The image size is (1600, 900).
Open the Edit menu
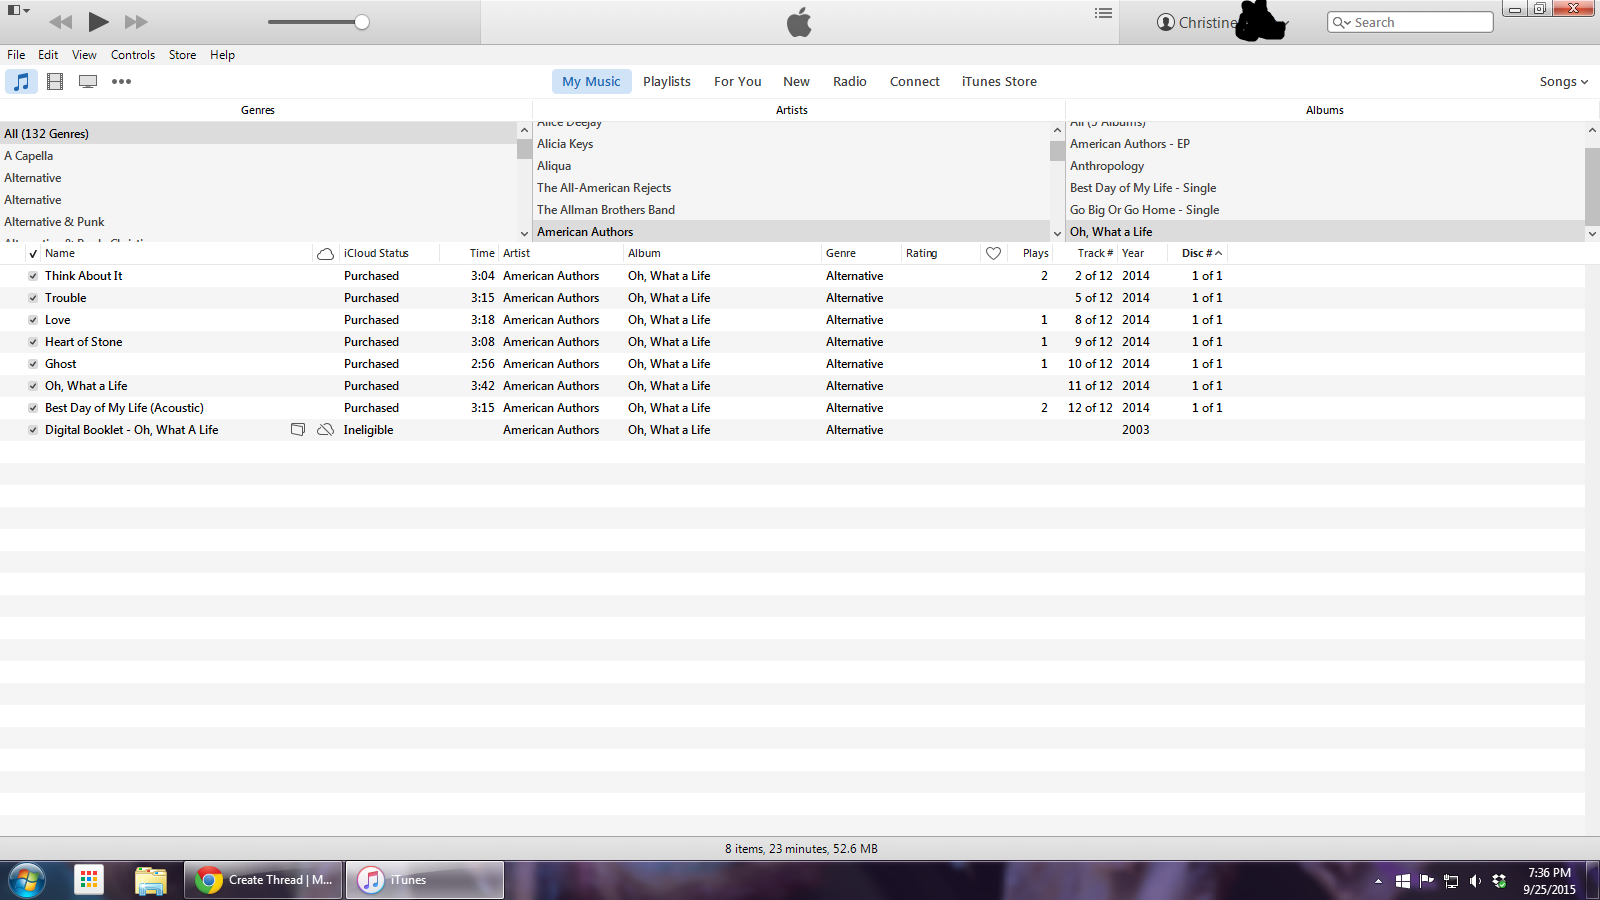(x=48, y=55)
